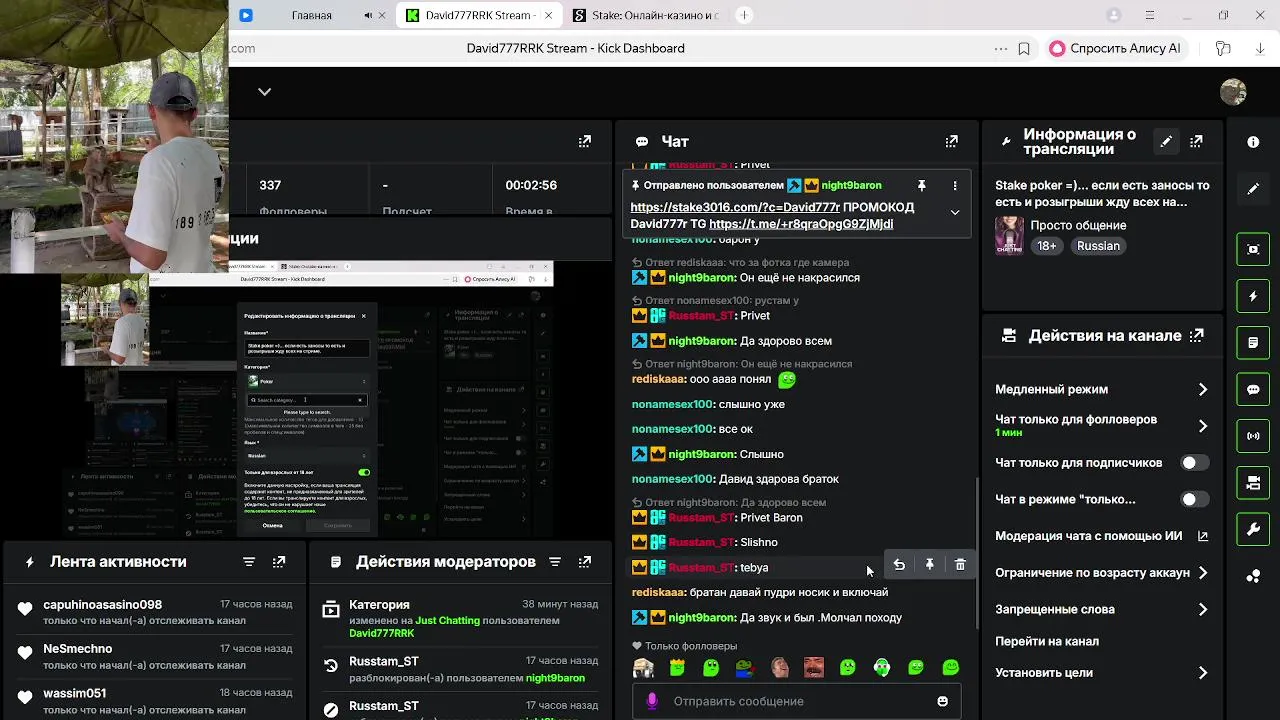Click the pencil edit icon in right sidebar
The width and height of the screenshot is (1280, 720).
point(1253,188)
